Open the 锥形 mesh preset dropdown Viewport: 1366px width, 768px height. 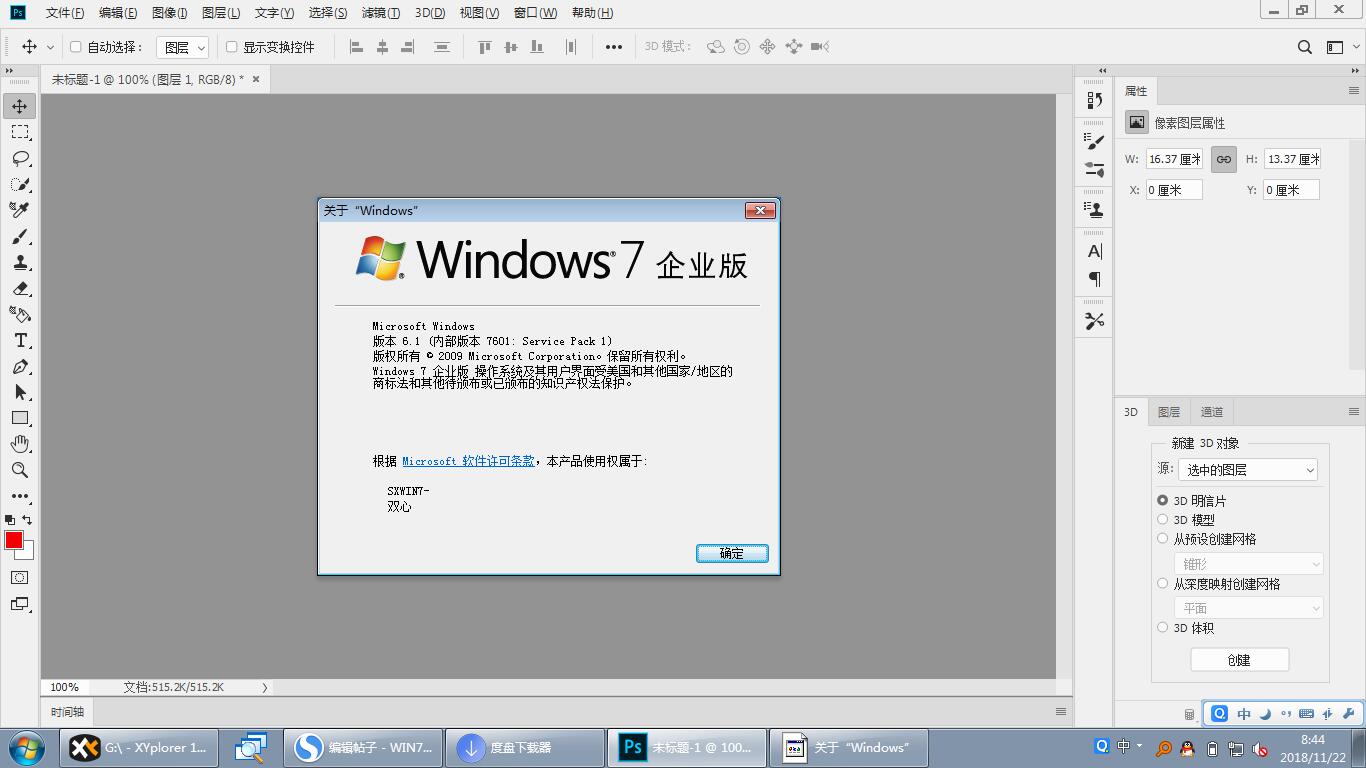[1248, 564]
